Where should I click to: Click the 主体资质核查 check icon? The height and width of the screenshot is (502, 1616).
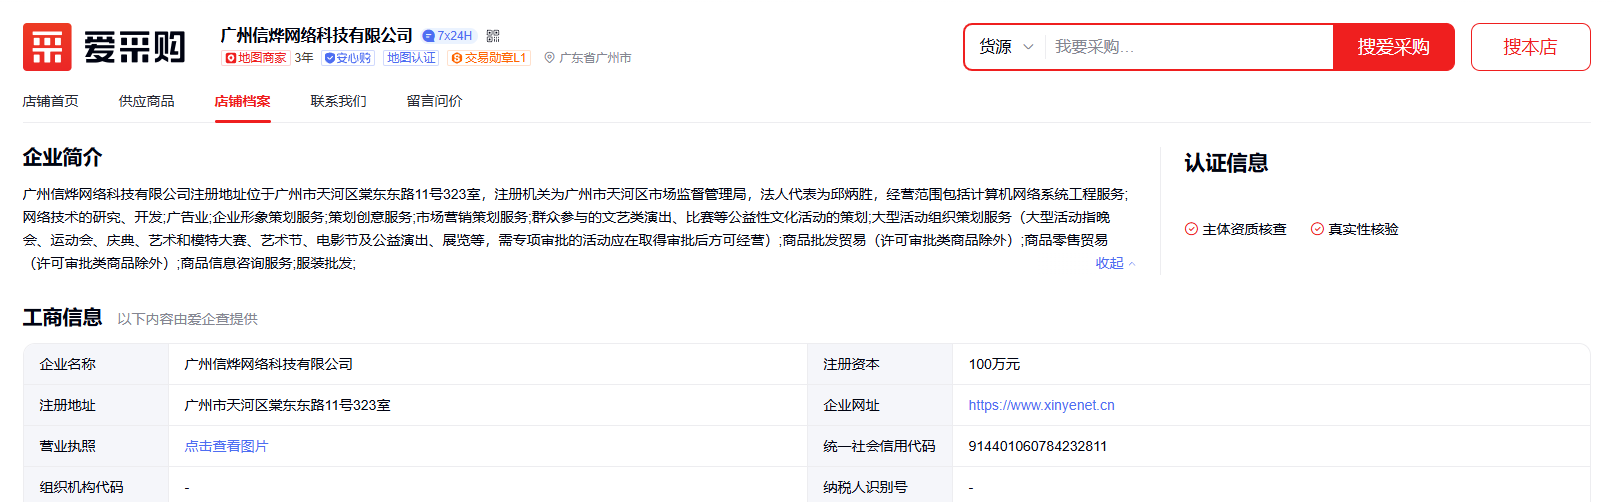1191,229
